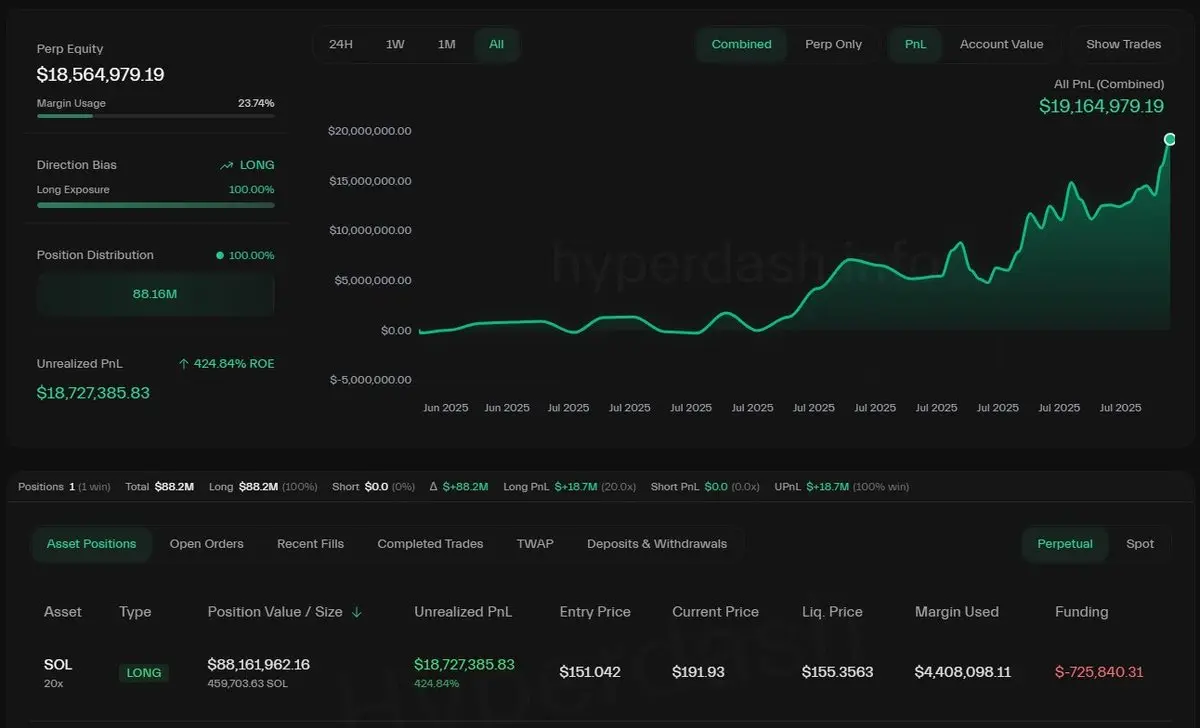
Task: Select the 1W time range
Action: click(x=395, y=45)
